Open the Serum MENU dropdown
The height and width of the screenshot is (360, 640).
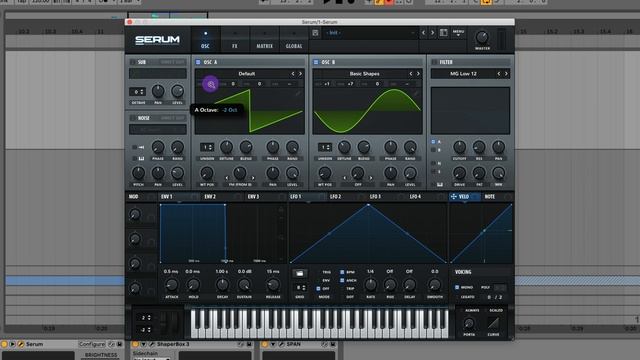[x=458, y=32]
